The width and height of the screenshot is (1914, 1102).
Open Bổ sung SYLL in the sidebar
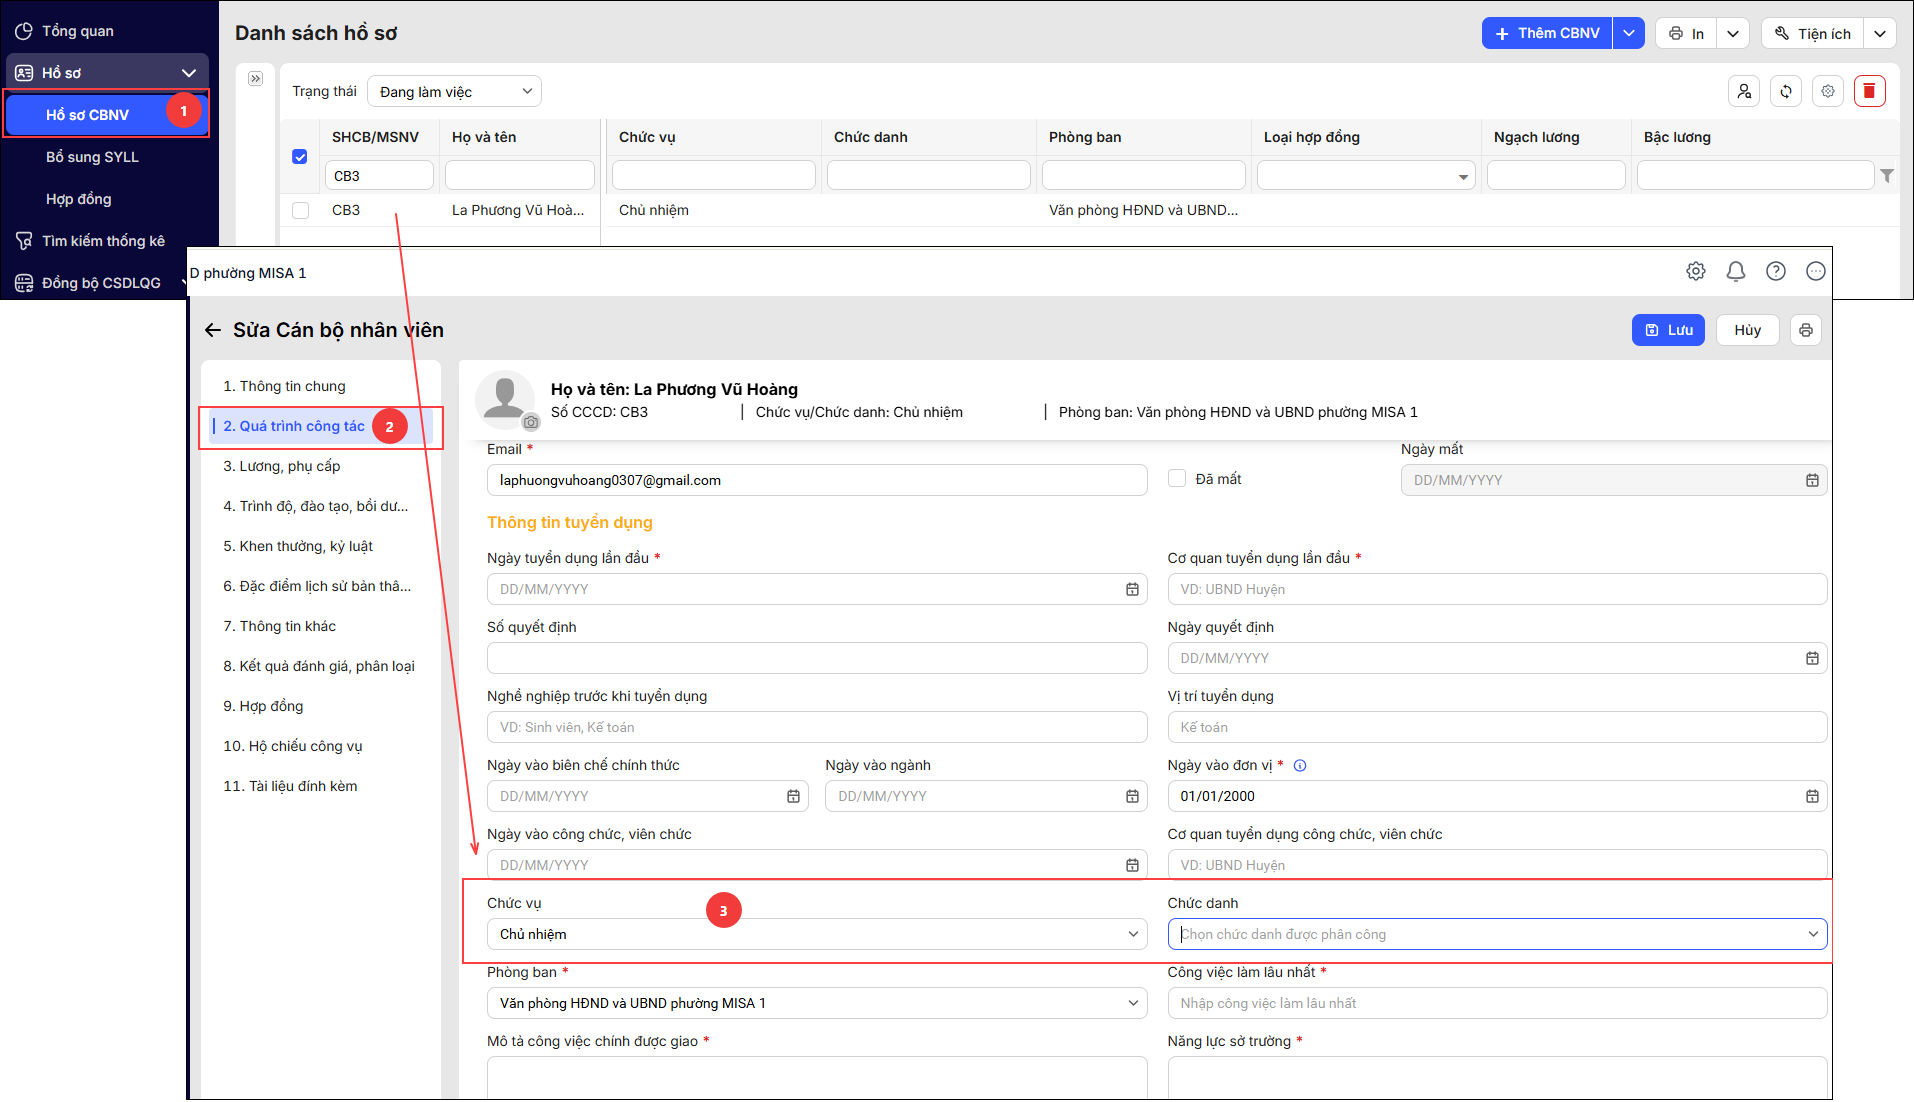click(92, 157)
